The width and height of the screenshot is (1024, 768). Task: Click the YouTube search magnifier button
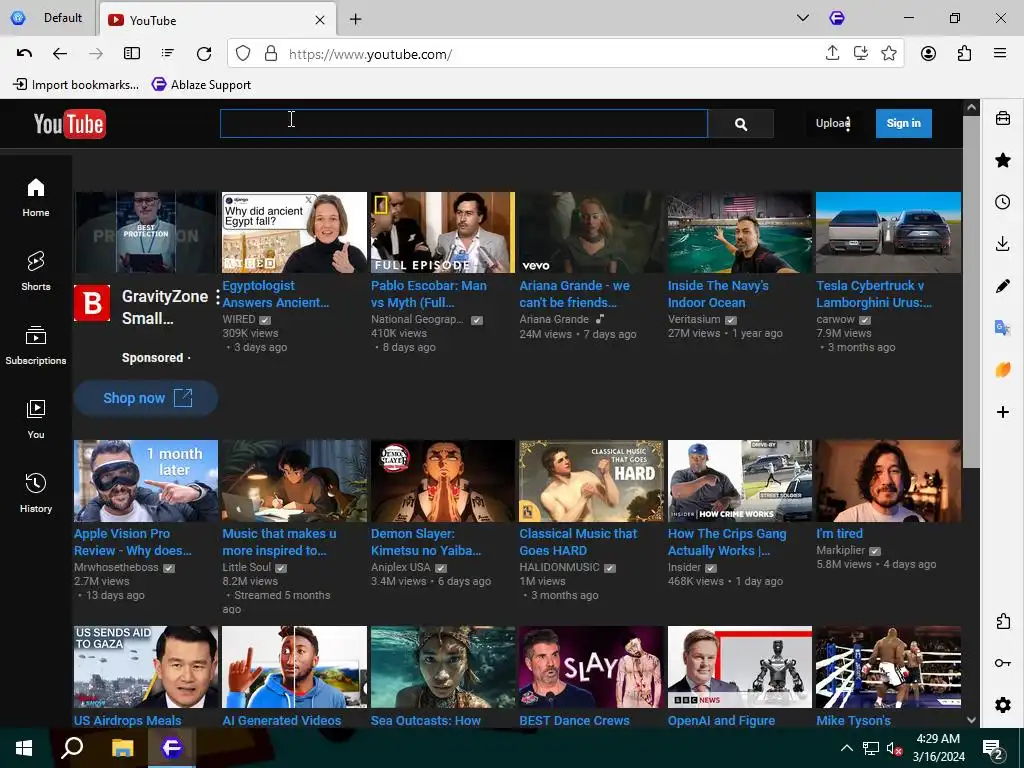tap(741, 123)
